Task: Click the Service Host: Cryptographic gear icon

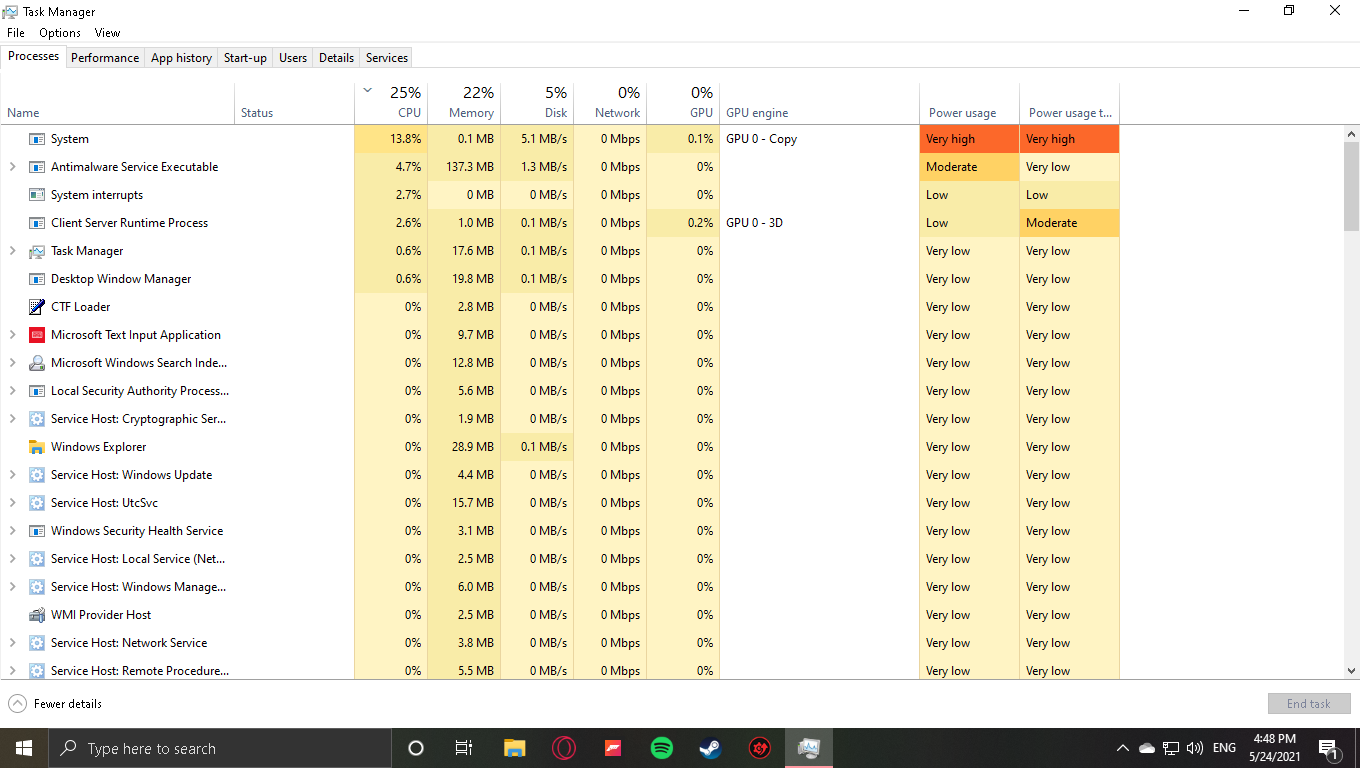Action: 37,419
